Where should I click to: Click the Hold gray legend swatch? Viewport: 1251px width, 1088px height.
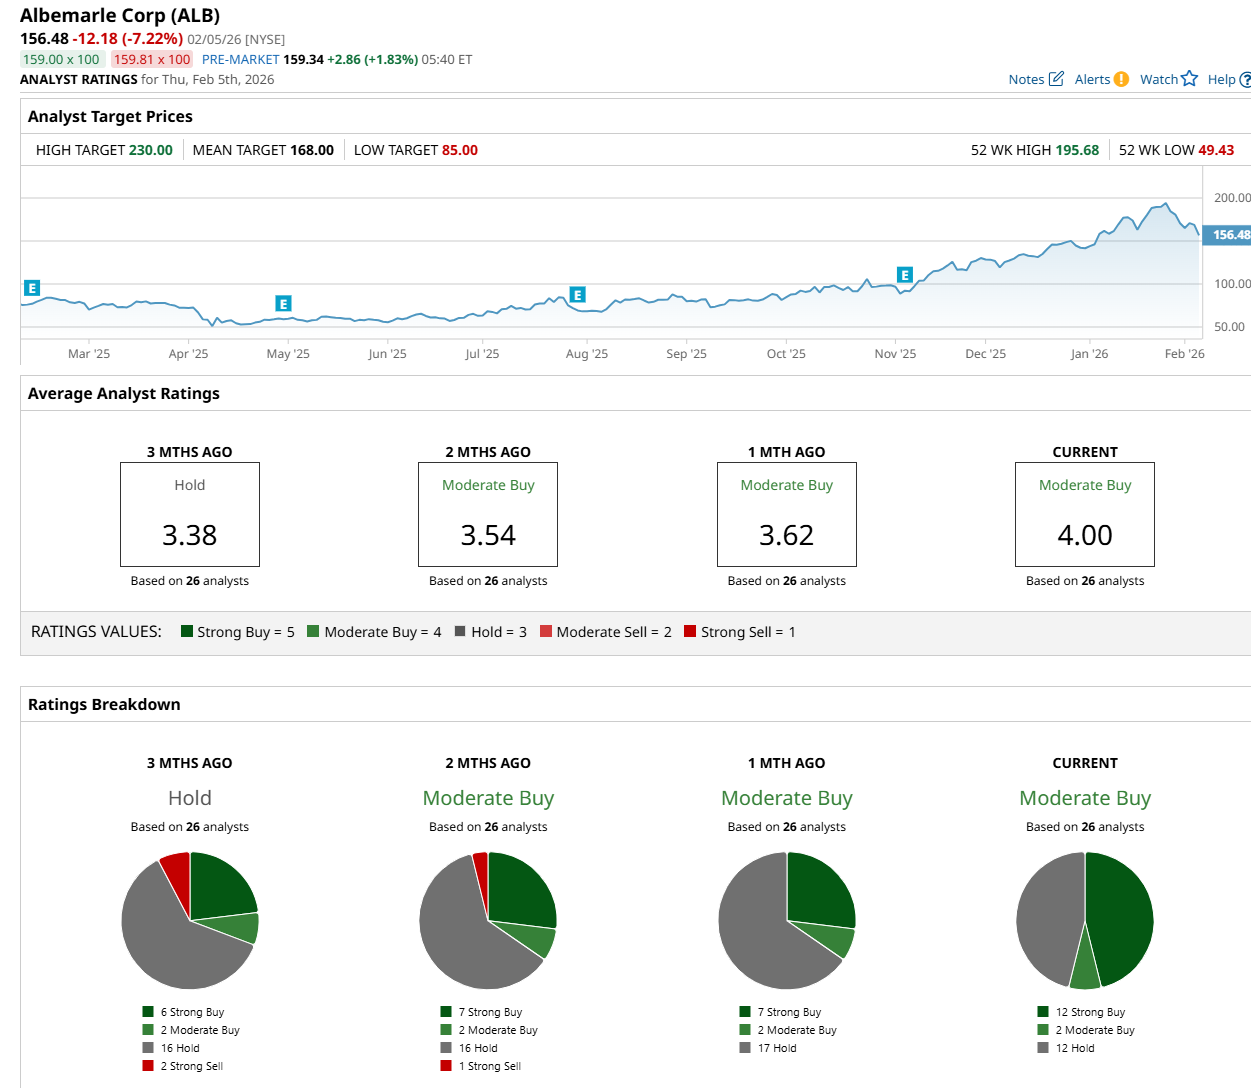[460, 631]
